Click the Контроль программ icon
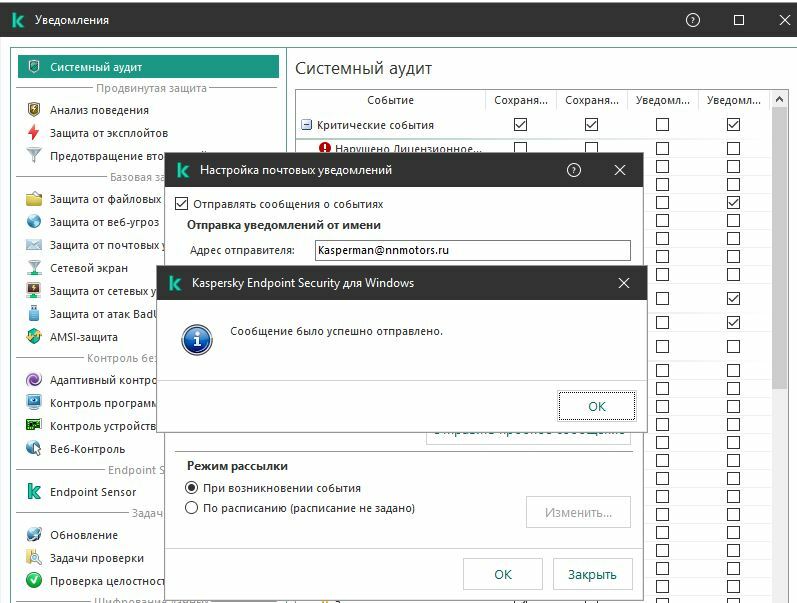This screenshot has height=603, width=797. tap(34, 403)
